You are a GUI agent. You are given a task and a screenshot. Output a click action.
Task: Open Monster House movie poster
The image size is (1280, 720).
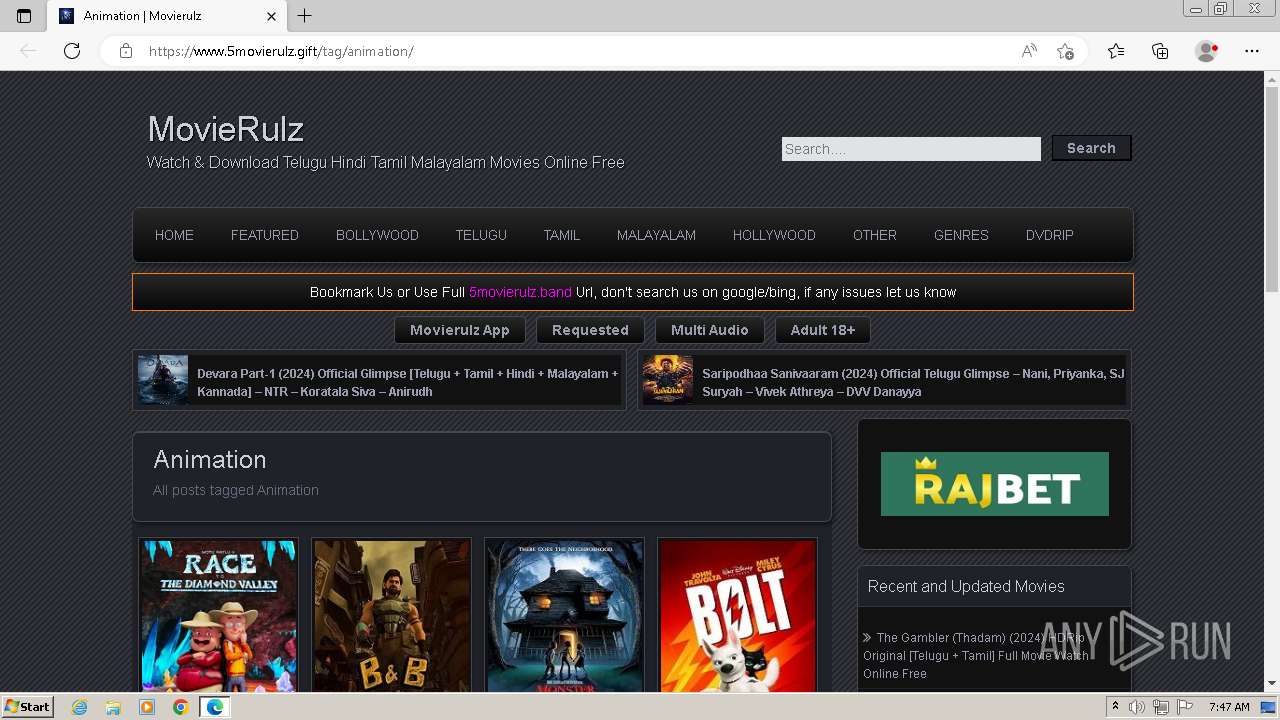point(564,616)
